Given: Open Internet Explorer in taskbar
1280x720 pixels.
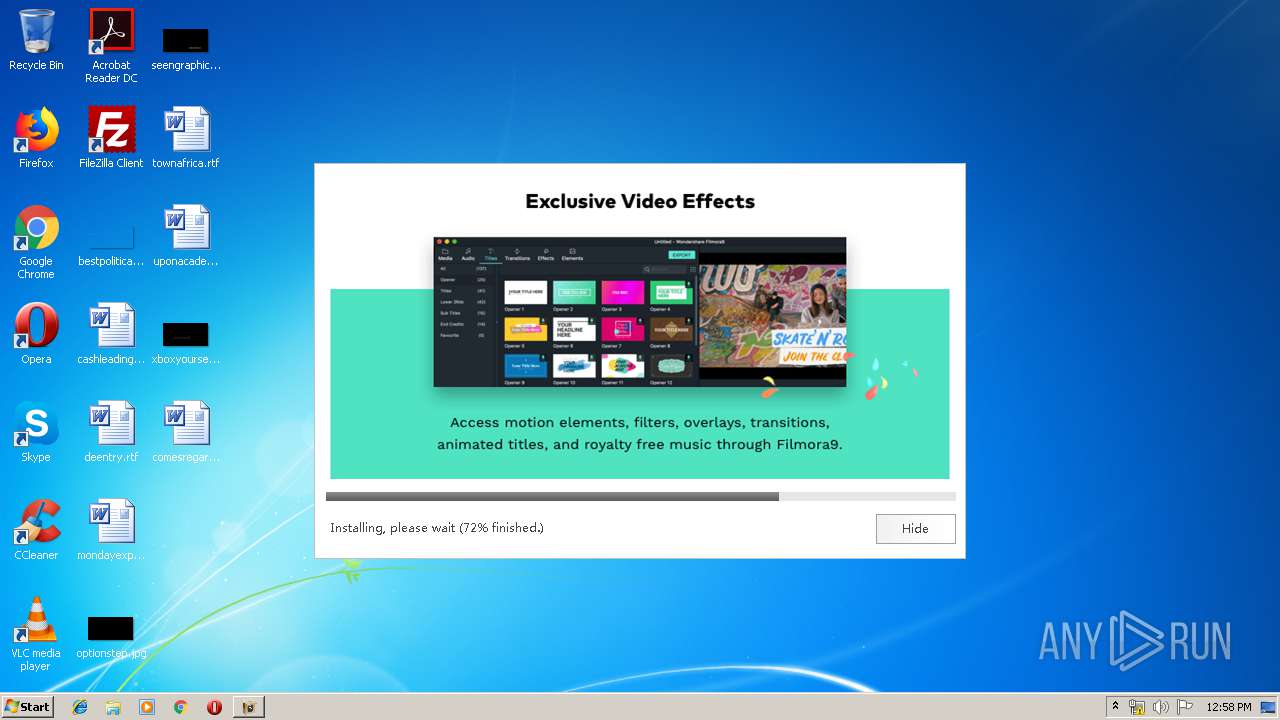Looking at the screenshot, I should click(x=80, y=707).
